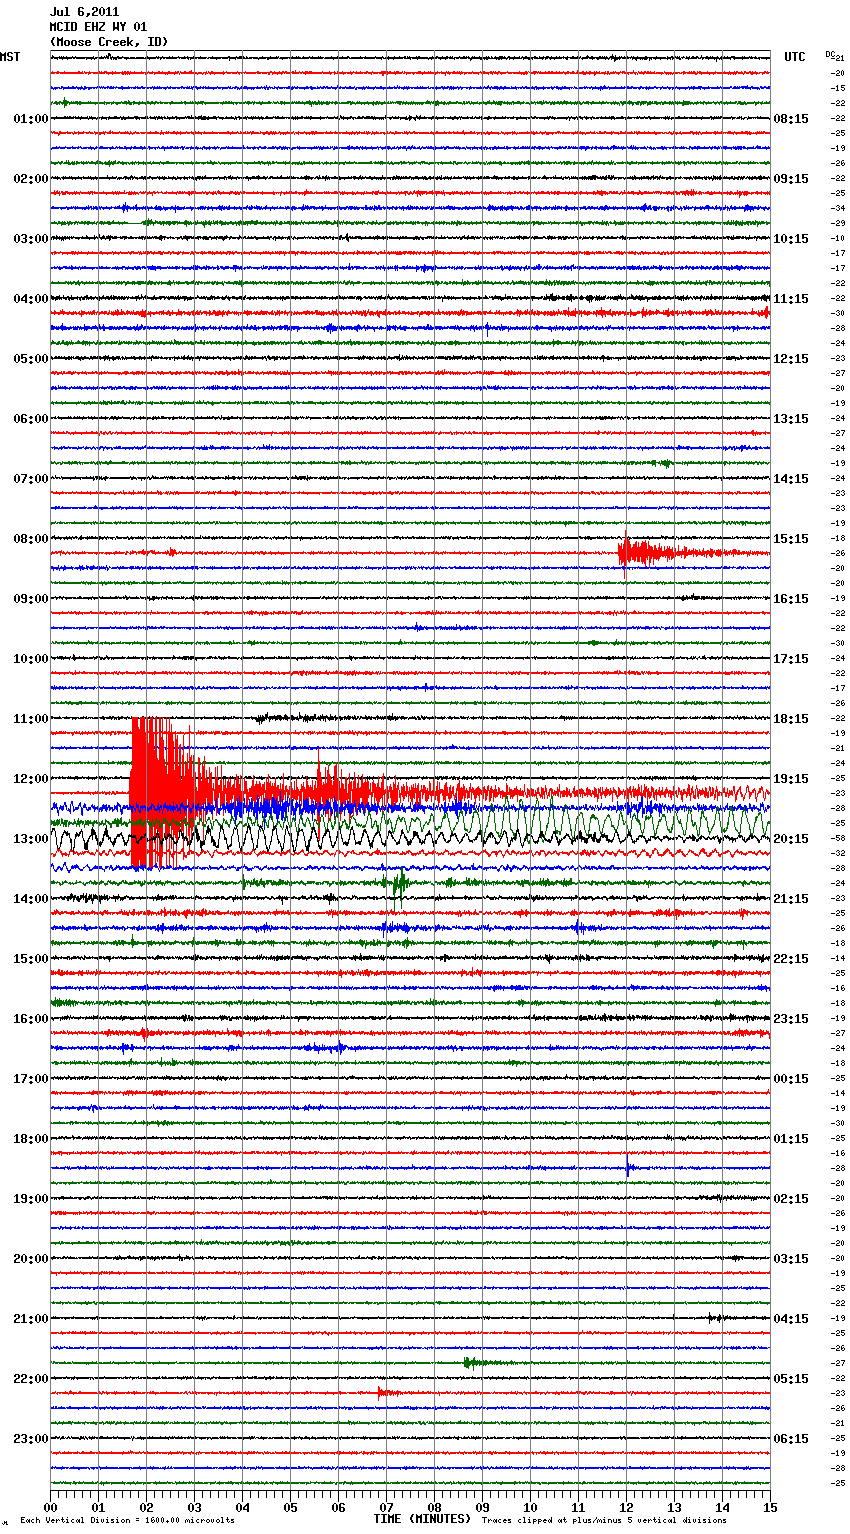Click the 08:15 UTC time label
Image resolution: width=850 pixels, height=1534 pixels.
(791, 119)
